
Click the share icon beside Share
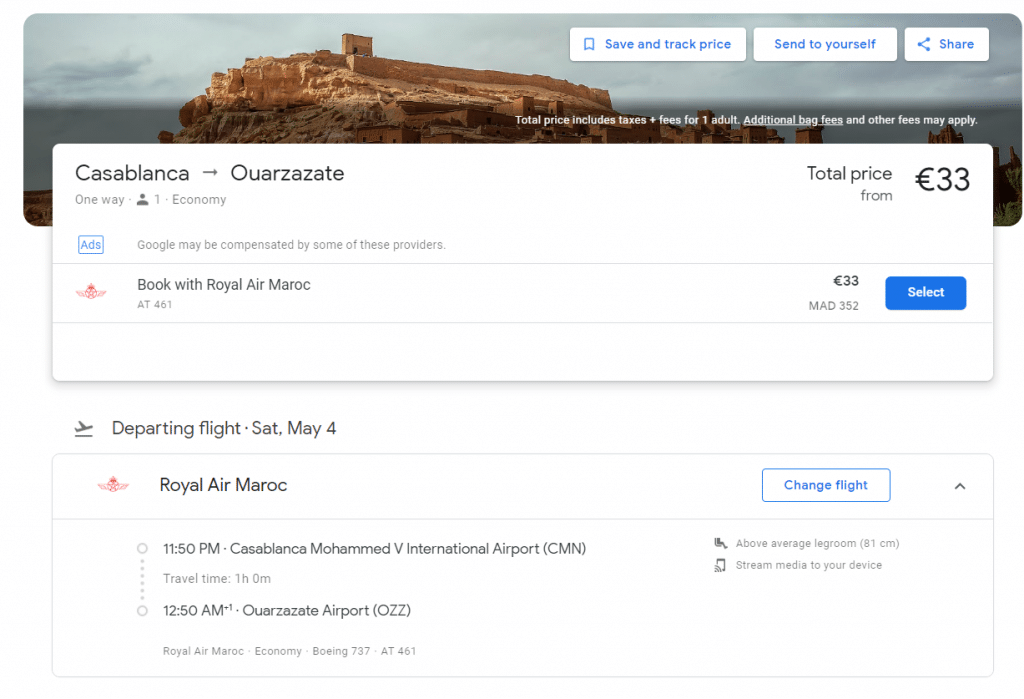coord(923,44)
